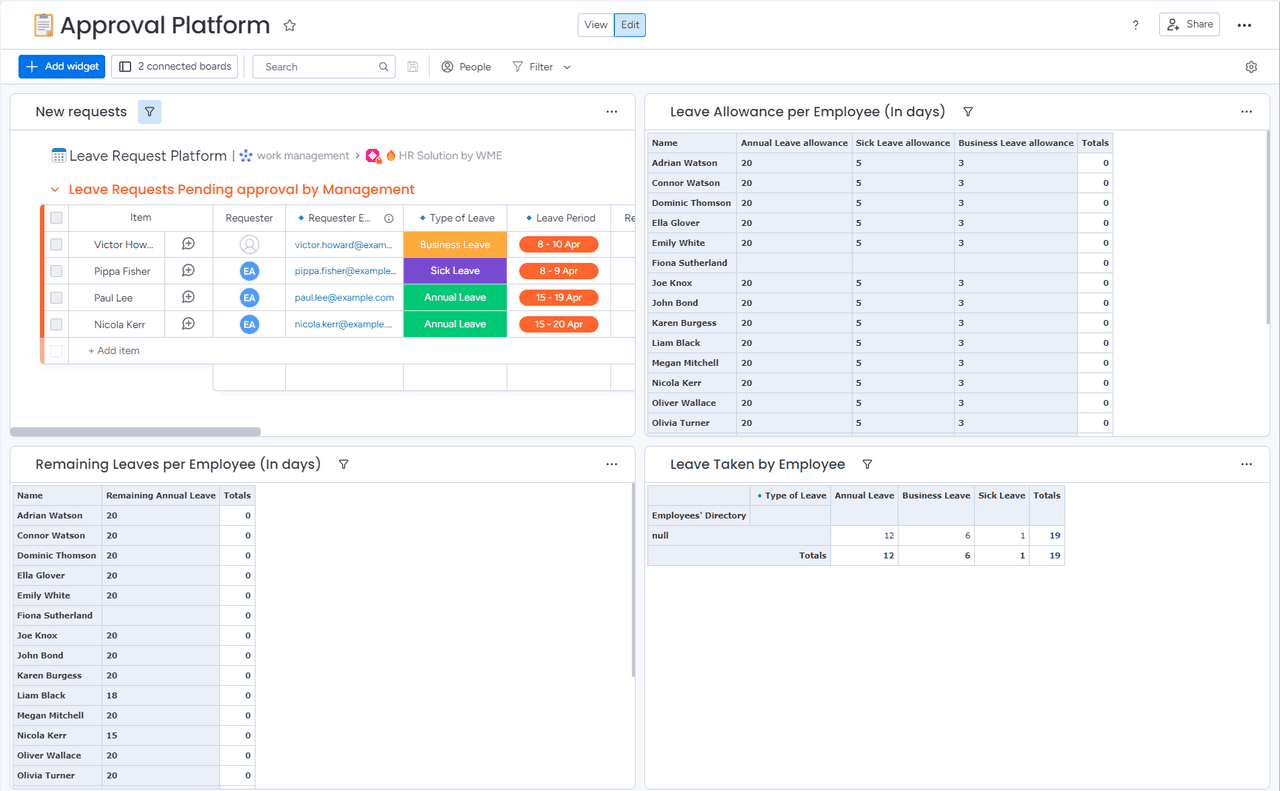1280x791 pixels.
Task: Click the Approval Platform clipboard icon
Action: 43,25
